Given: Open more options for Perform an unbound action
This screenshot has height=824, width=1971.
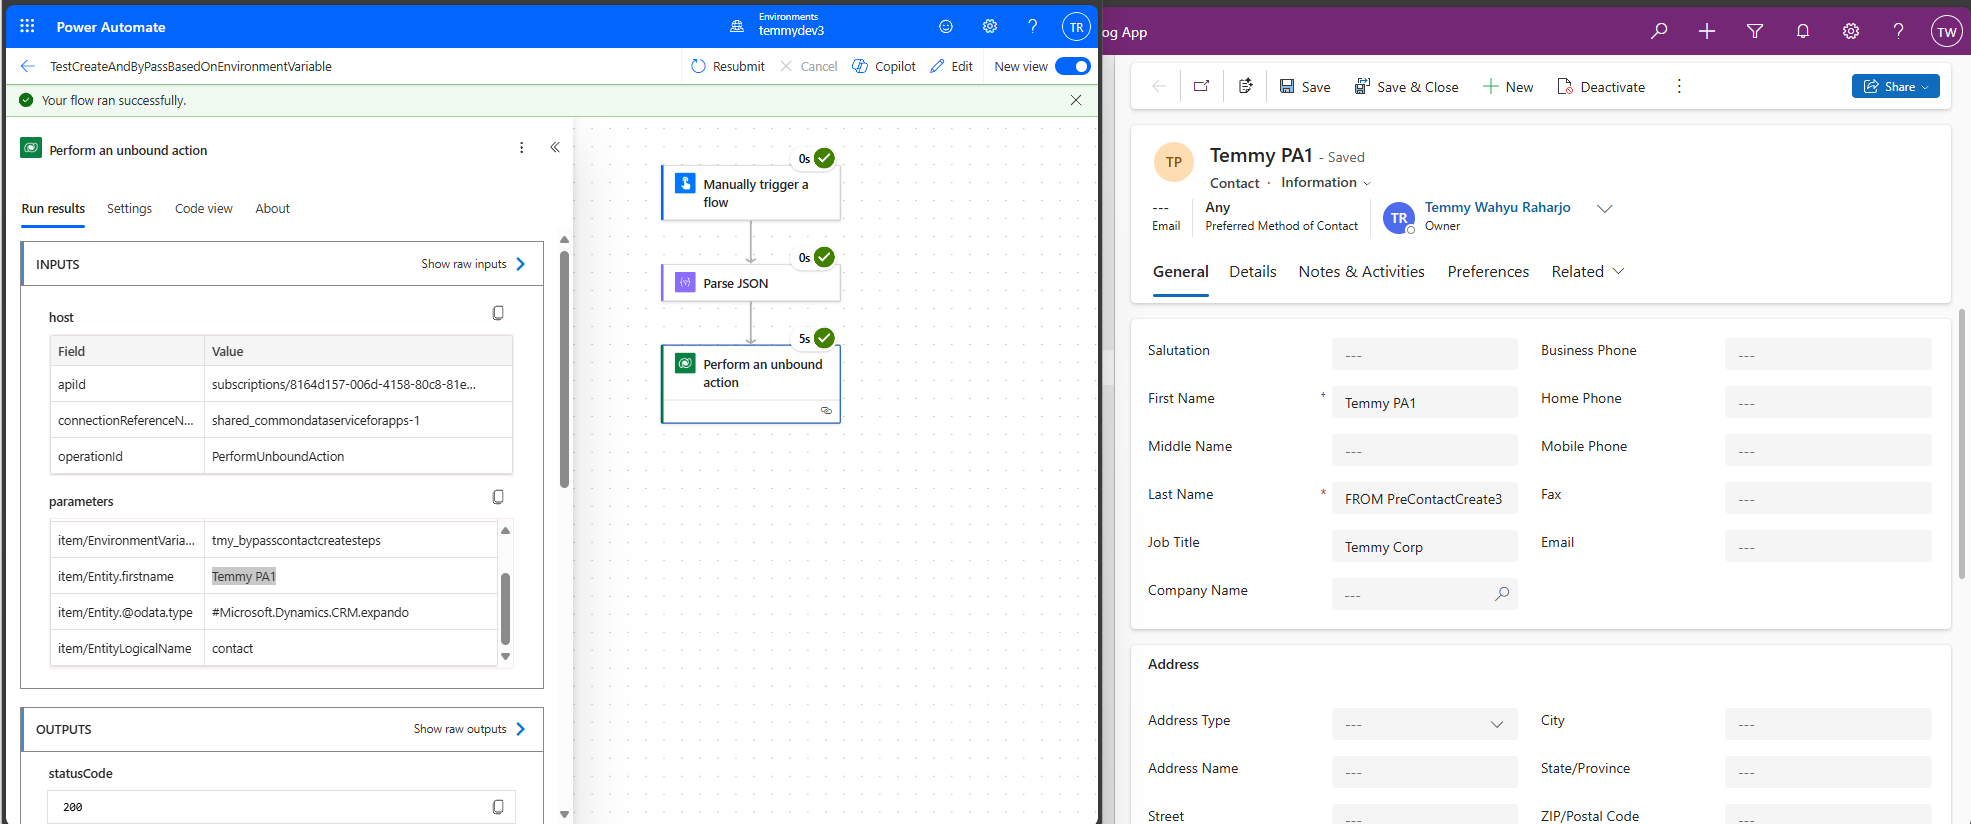Looking at the screenshot, I should click(521, 148).
